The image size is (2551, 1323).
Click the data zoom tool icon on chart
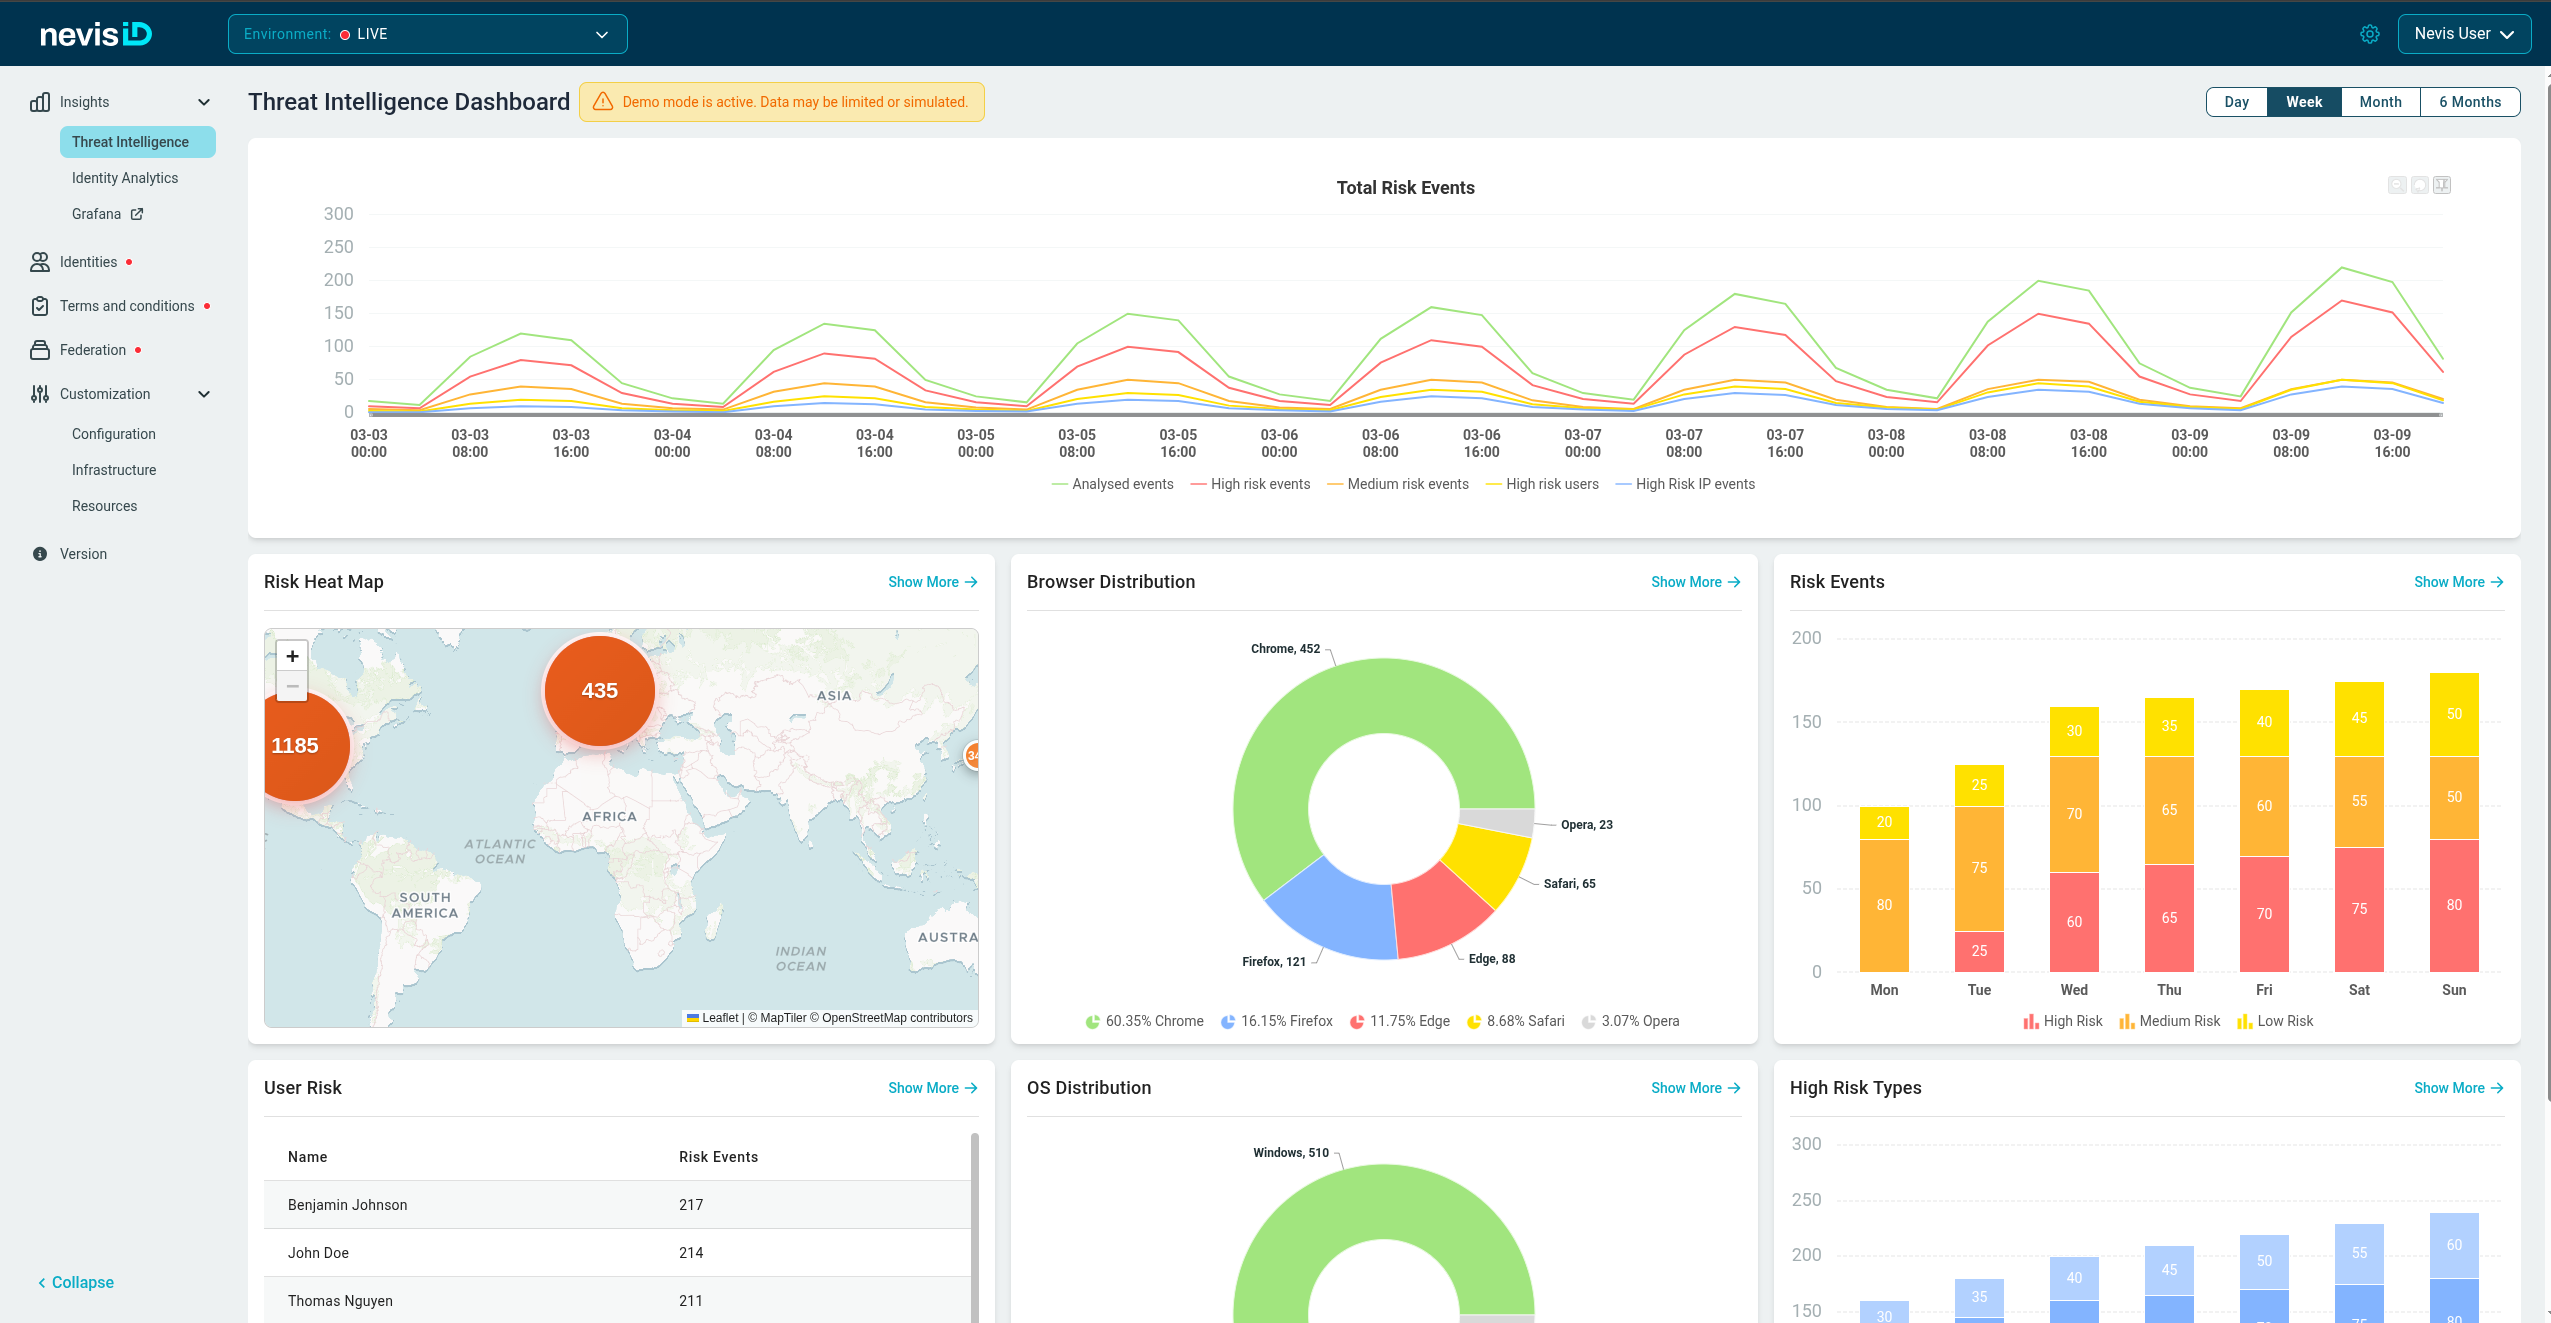(2442, 185)
